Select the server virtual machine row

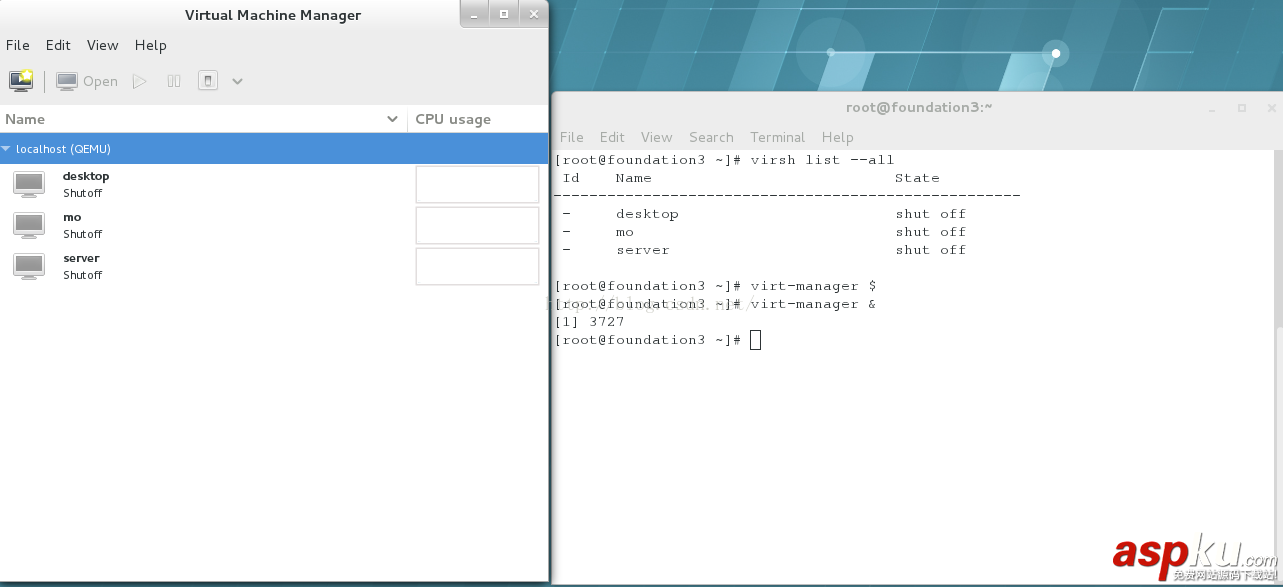pos(274,266)
